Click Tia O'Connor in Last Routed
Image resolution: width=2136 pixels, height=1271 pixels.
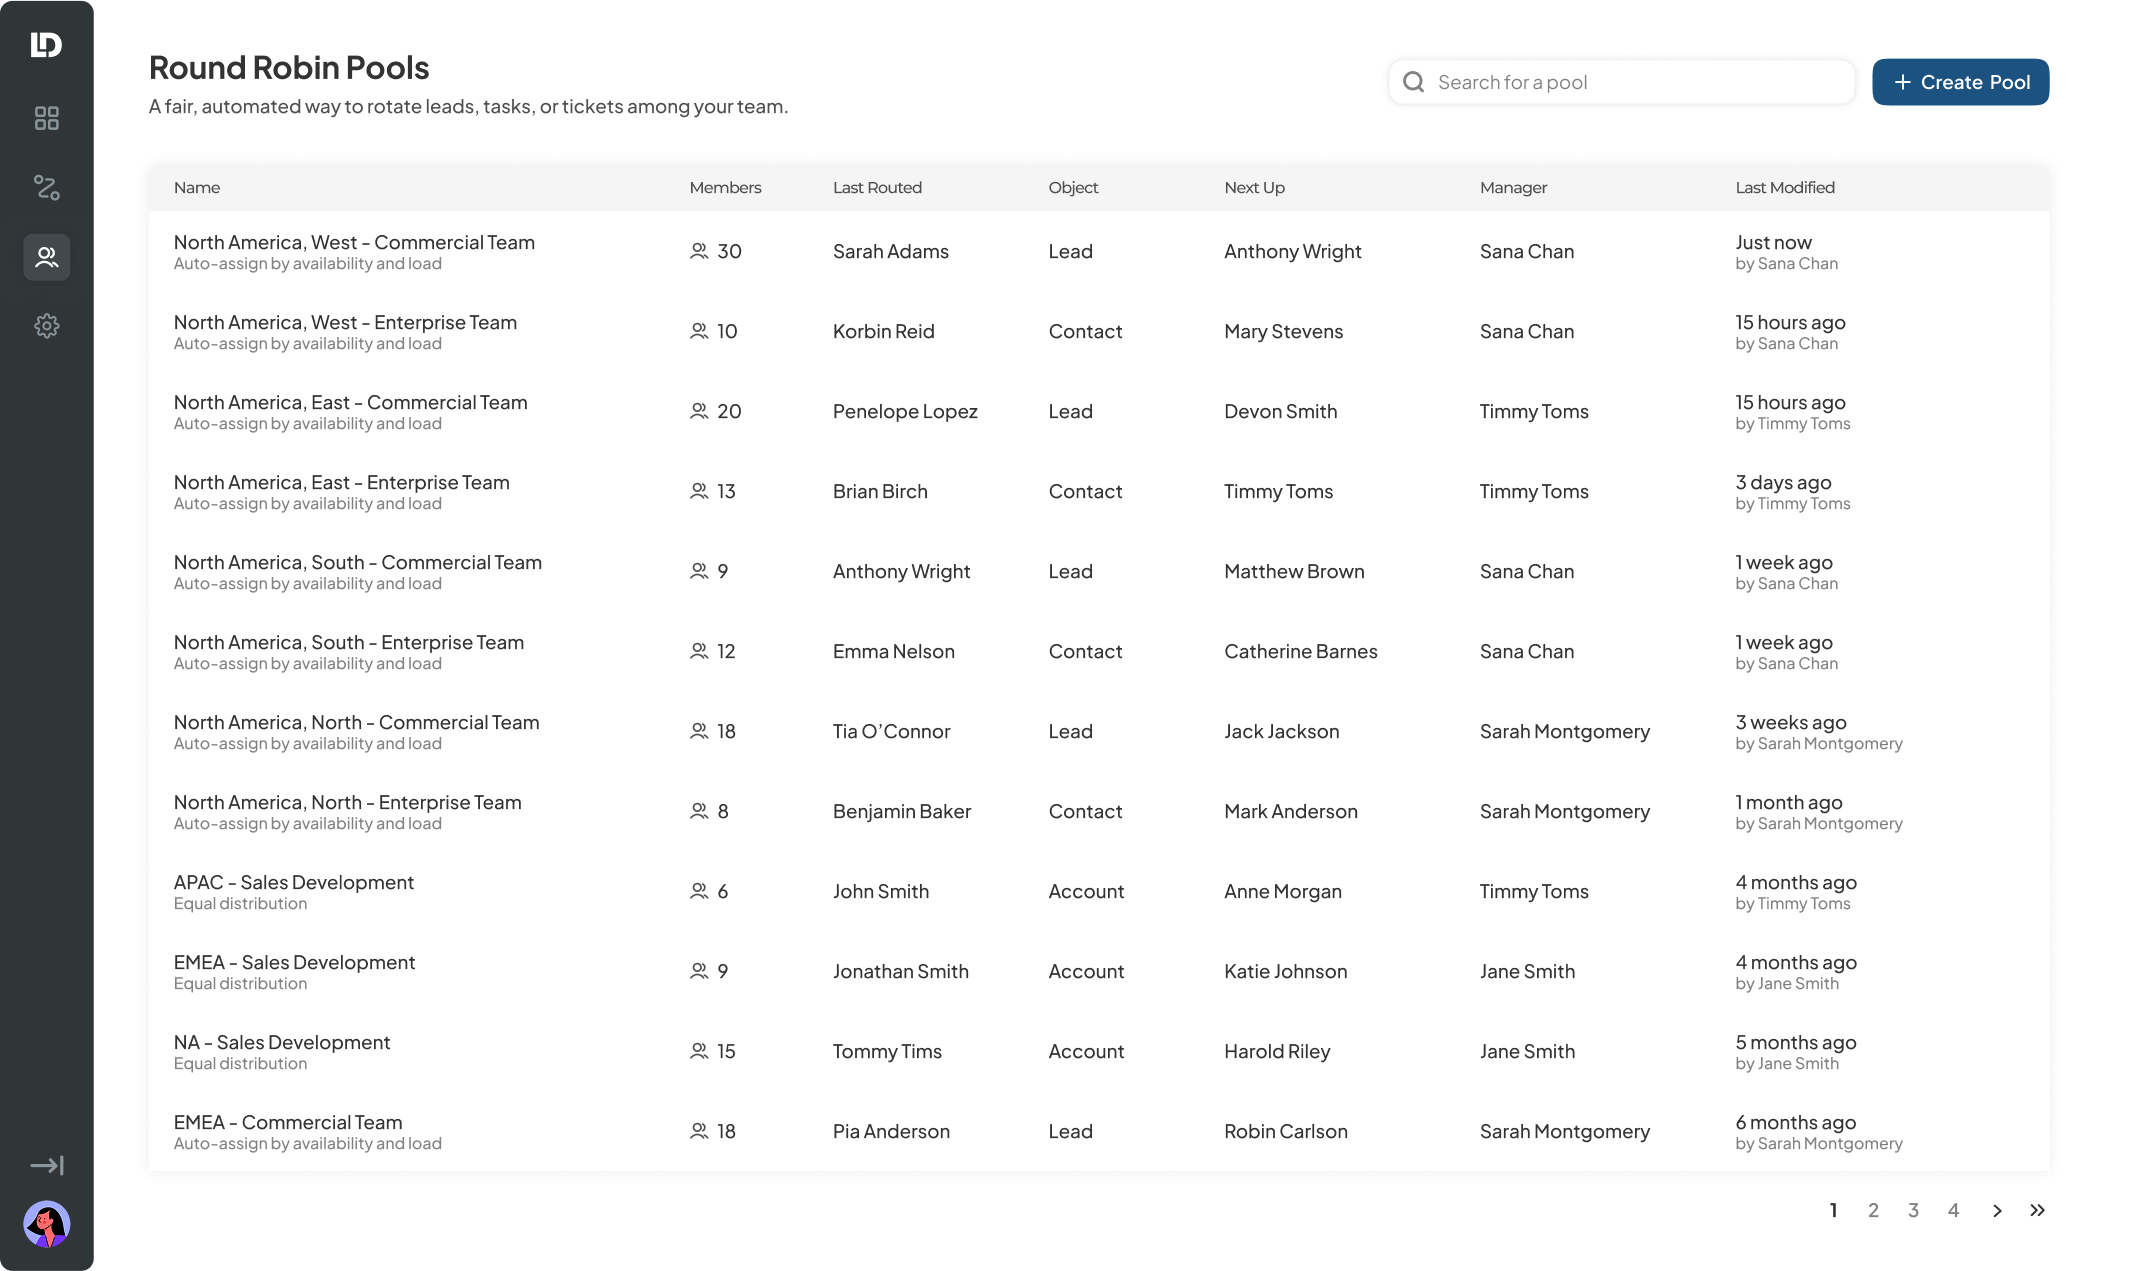click(x=891, y=732)
